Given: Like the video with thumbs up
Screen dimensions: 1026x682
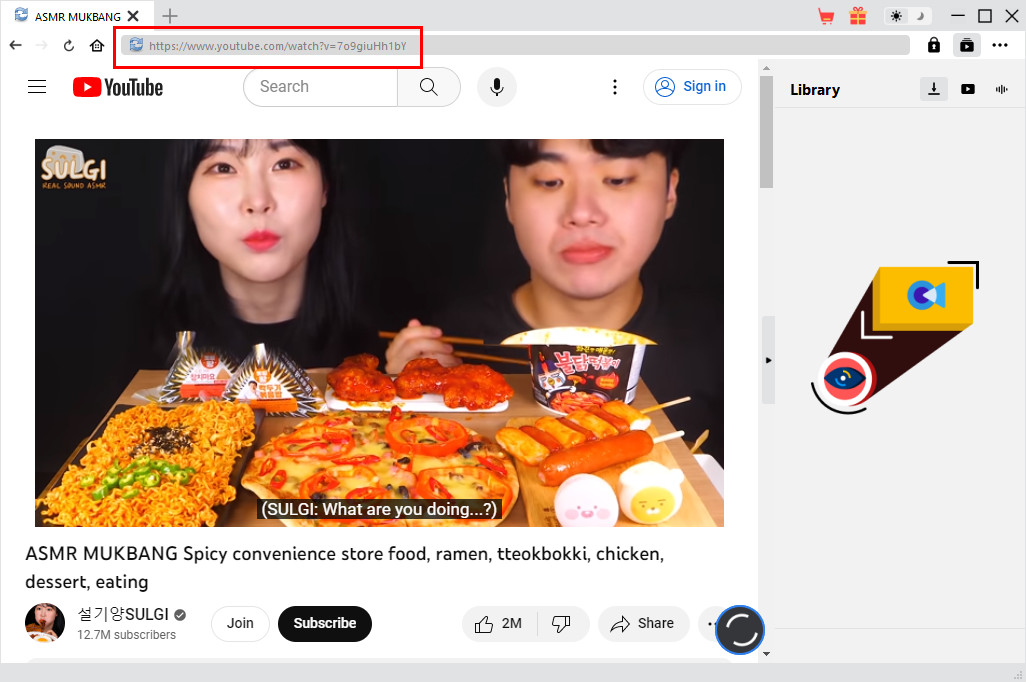Looking at the screenshot, I should 499,623.
